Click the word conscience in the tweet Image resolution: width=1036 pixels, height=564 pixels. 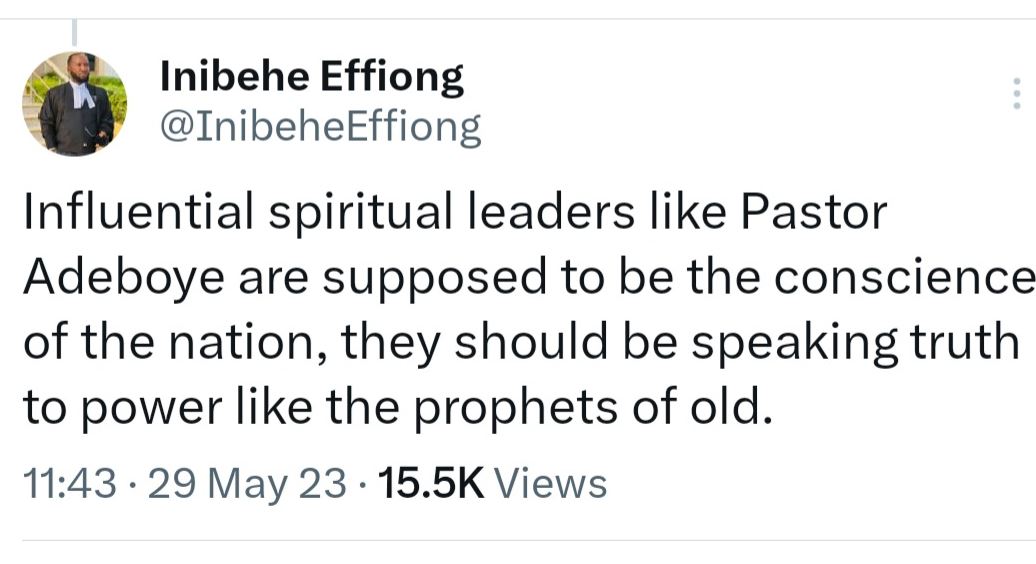tap(904, 278)
